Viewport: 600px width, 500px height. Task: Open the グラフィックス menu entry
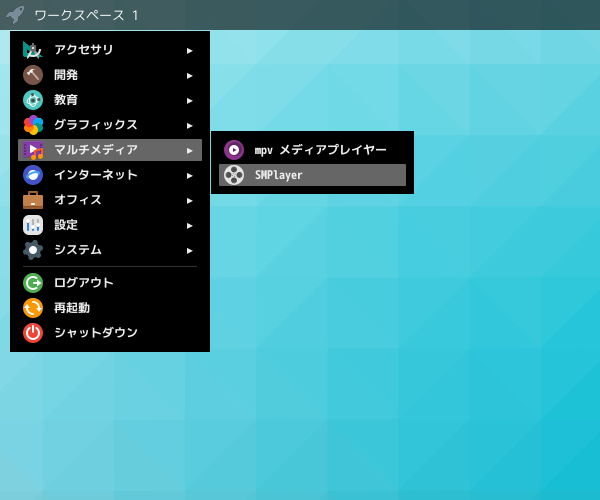[x=110, y=125]
